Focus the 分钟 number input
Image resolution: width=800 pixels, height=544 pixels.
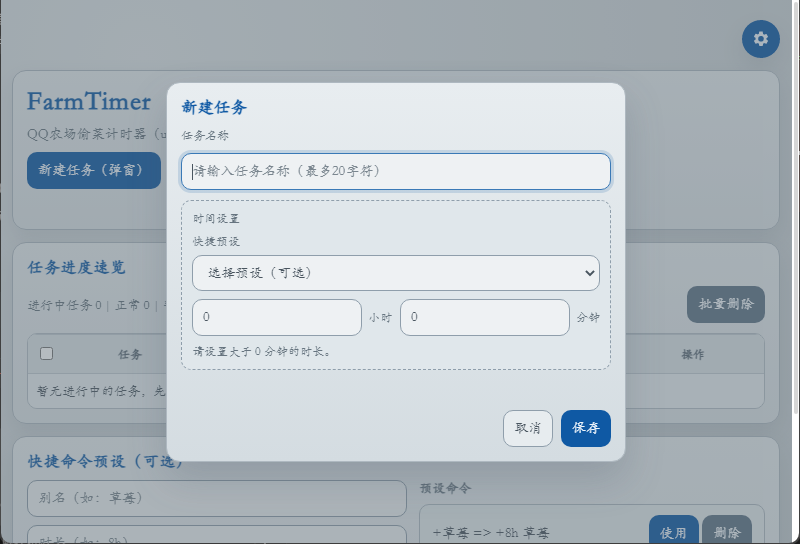tap(485, 317)
